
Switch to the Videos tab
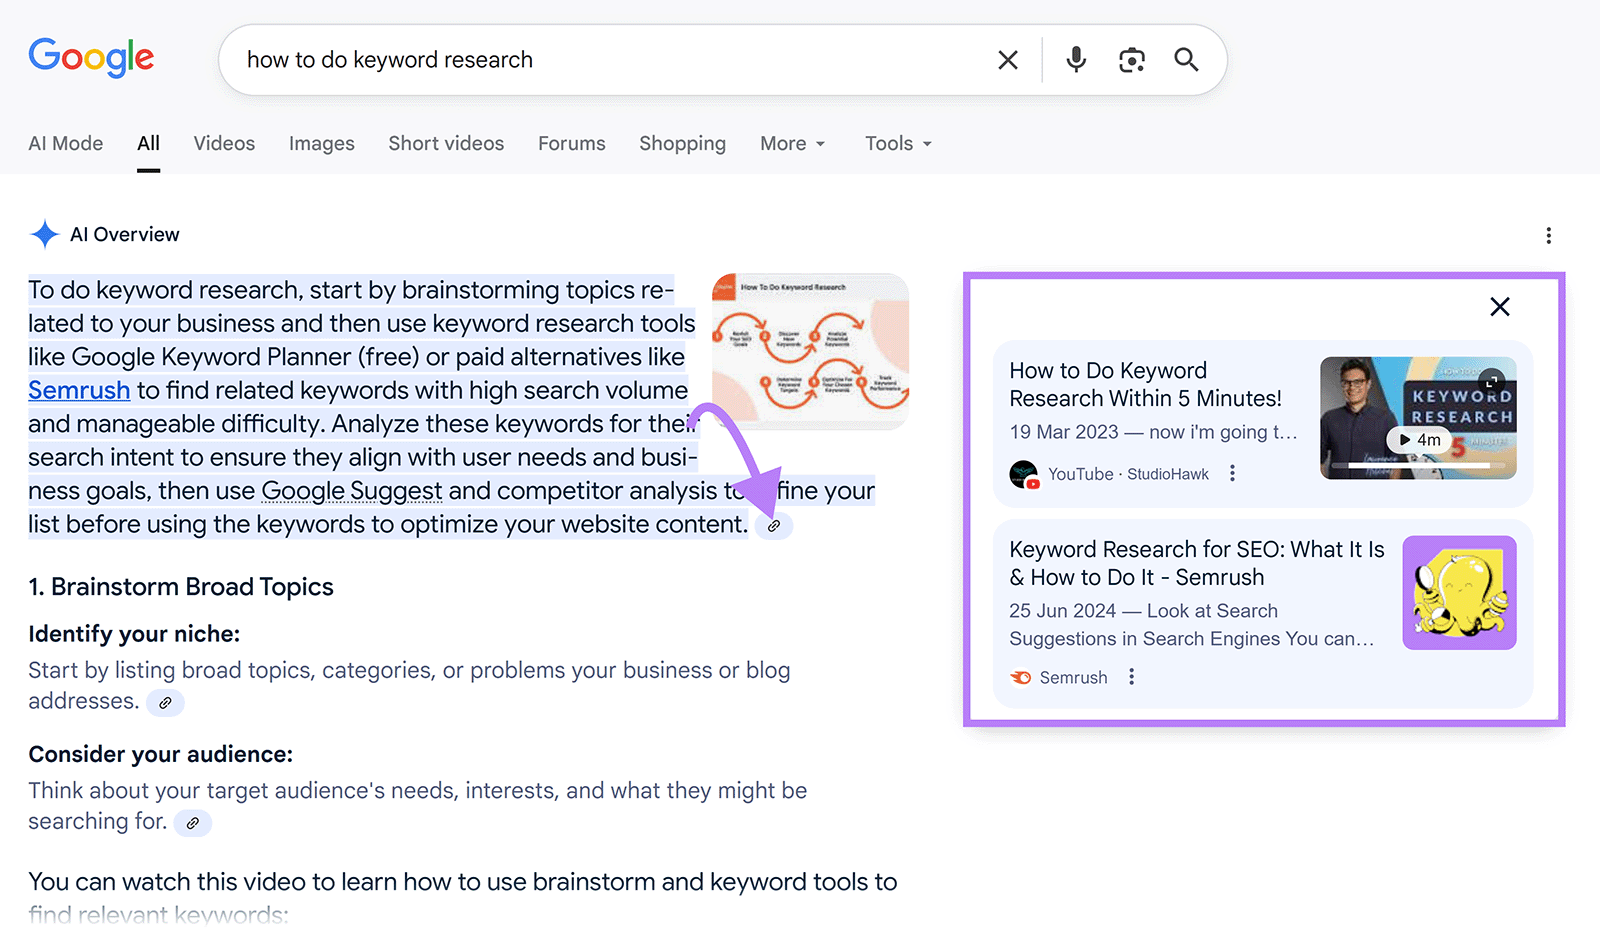coord(224,143)
